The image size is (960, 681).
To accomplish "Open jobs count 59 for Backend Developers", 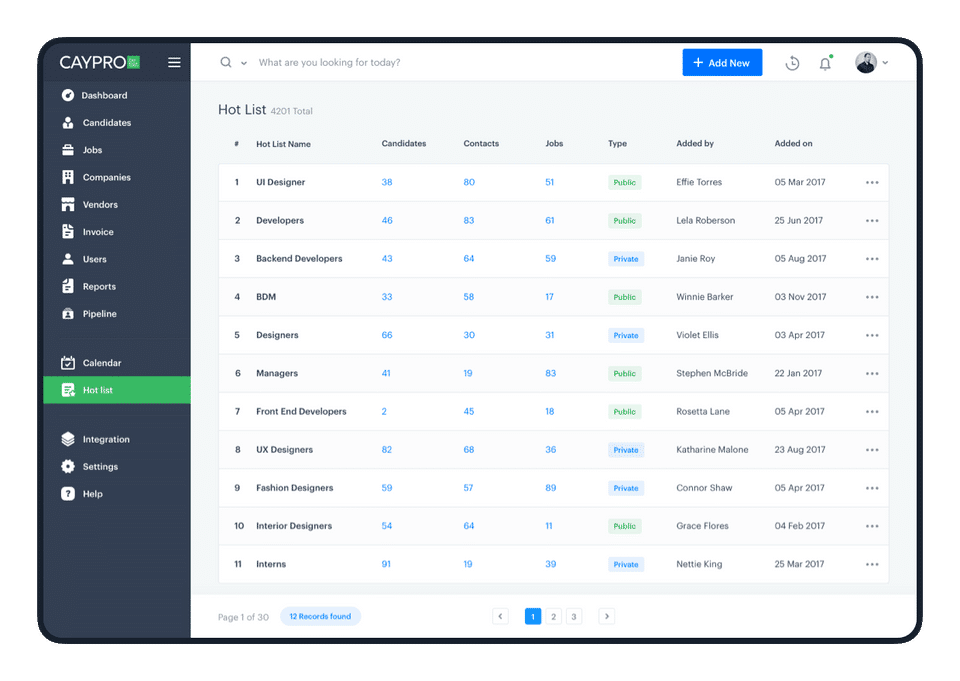I will (550, 258).
